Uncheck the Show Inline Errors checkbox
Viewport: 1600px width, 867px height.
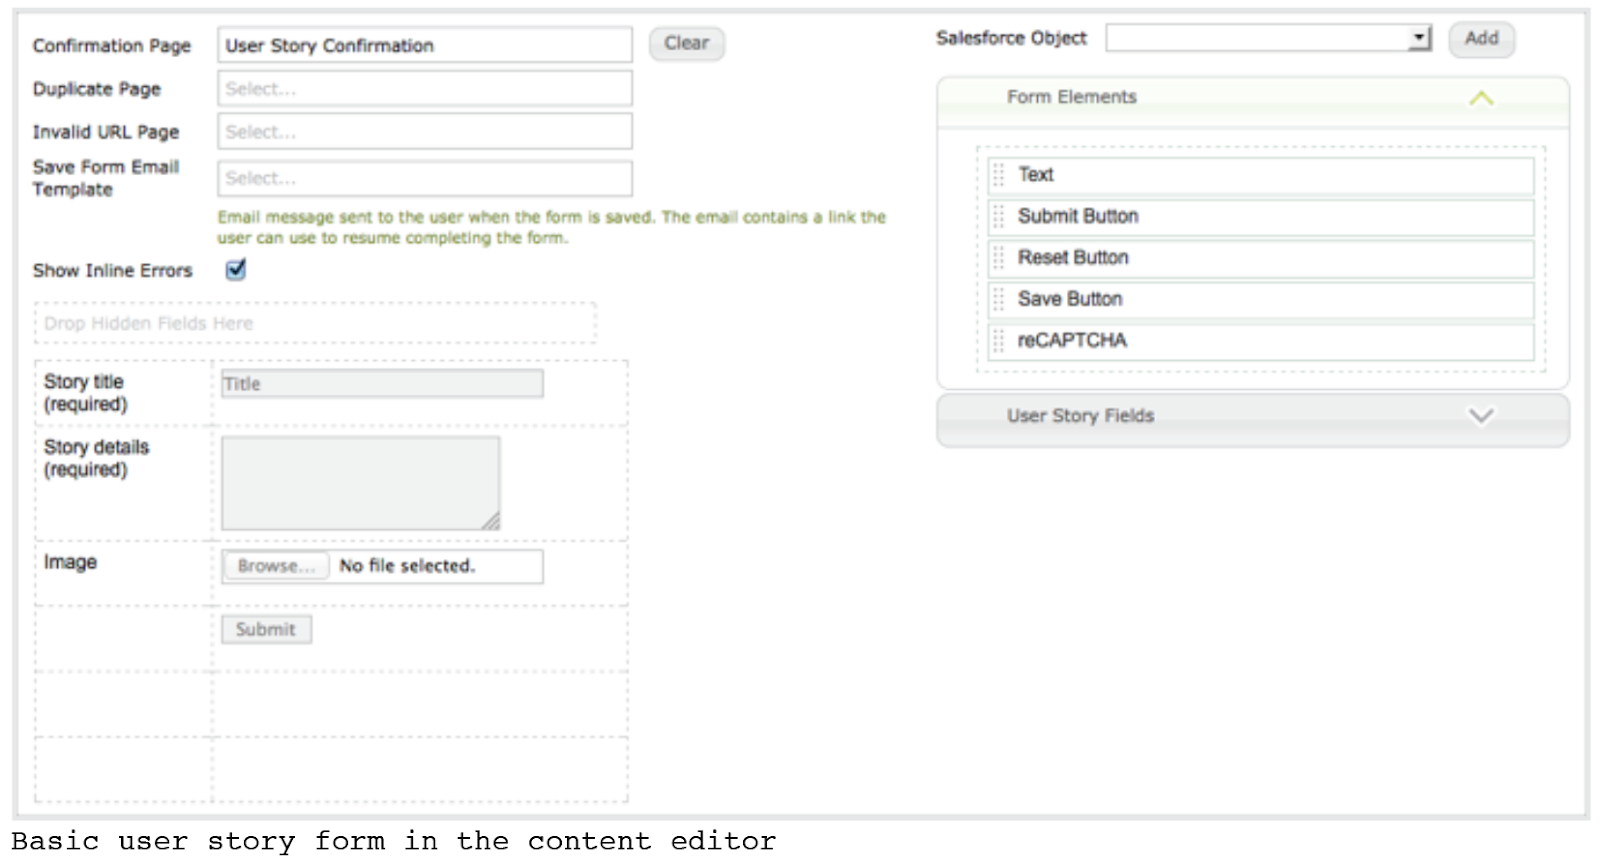tap(236, 270)
